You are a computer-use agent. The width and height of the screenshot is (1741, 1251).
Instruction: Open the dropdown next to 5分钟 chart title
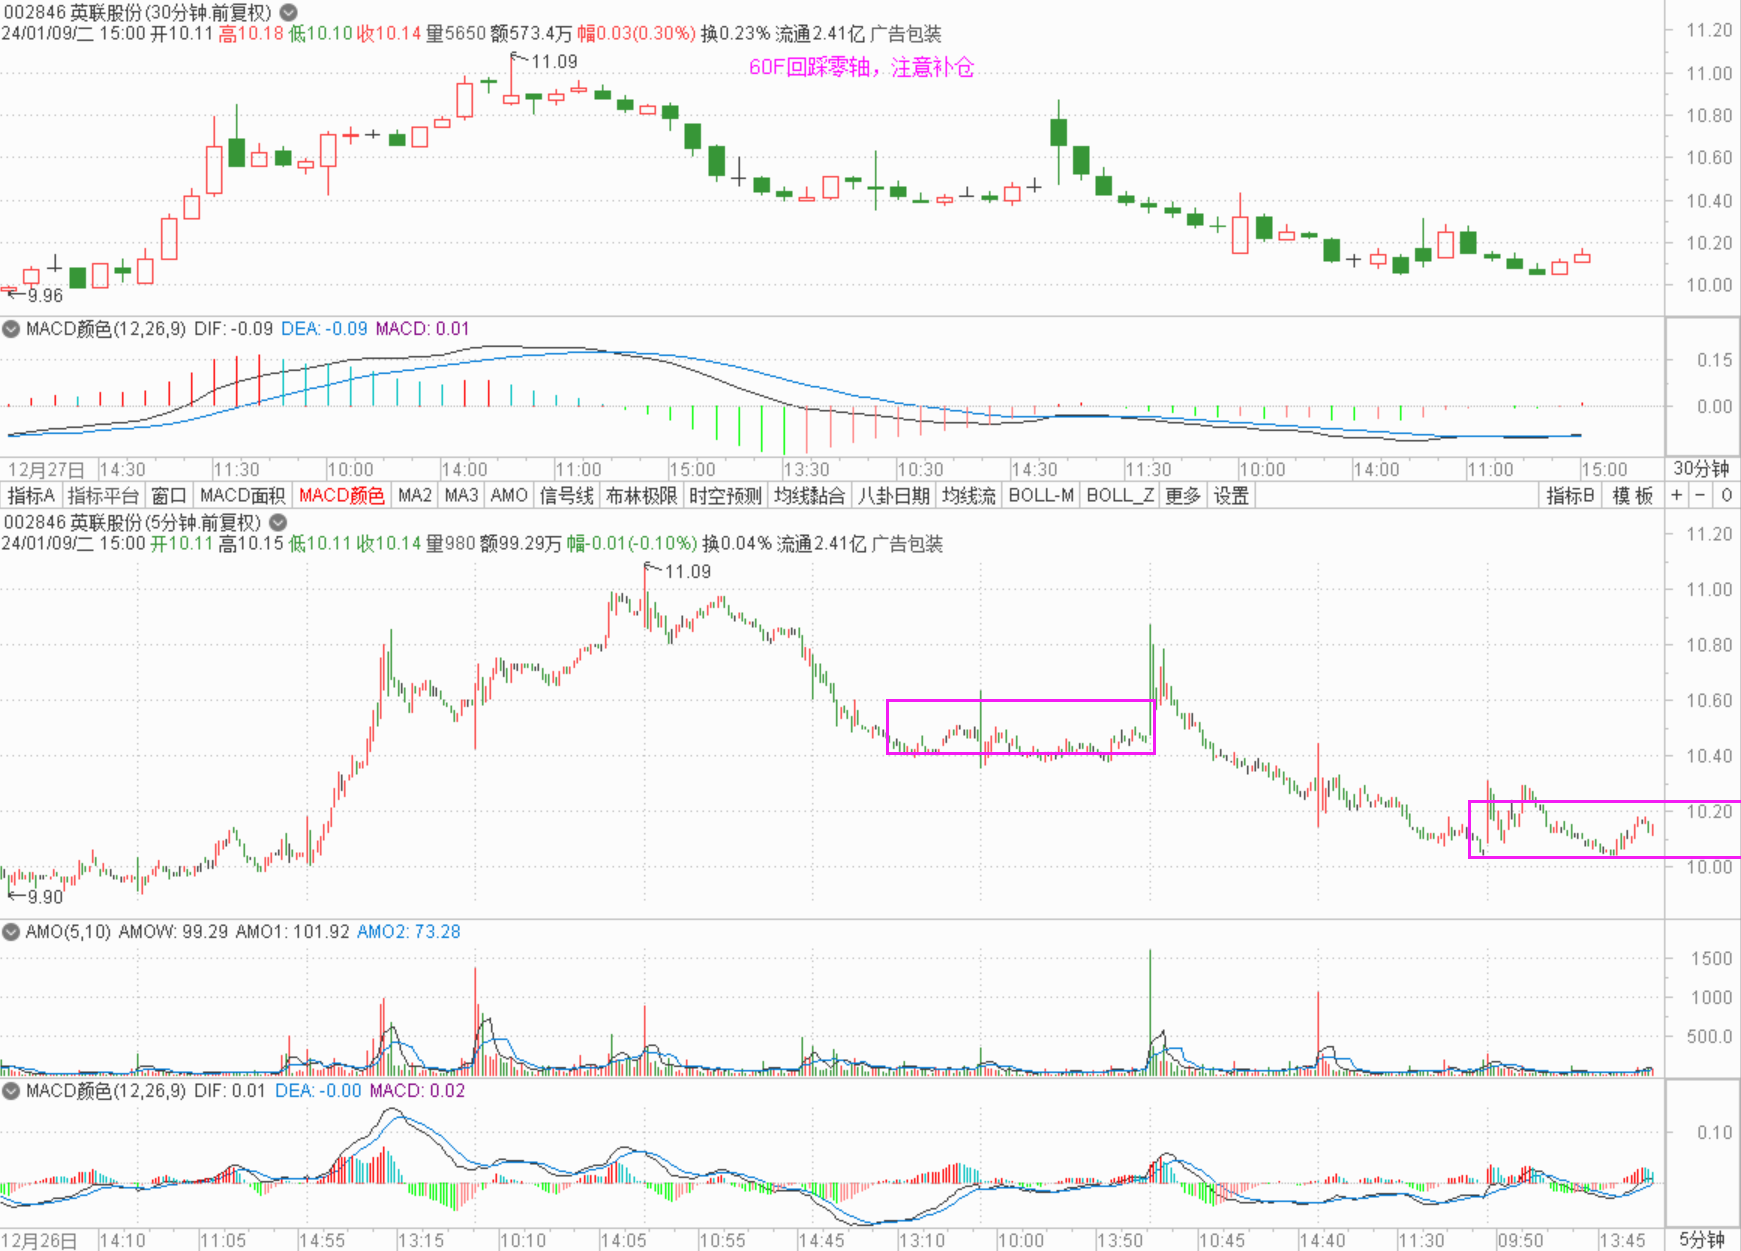(x=278, y=522)
